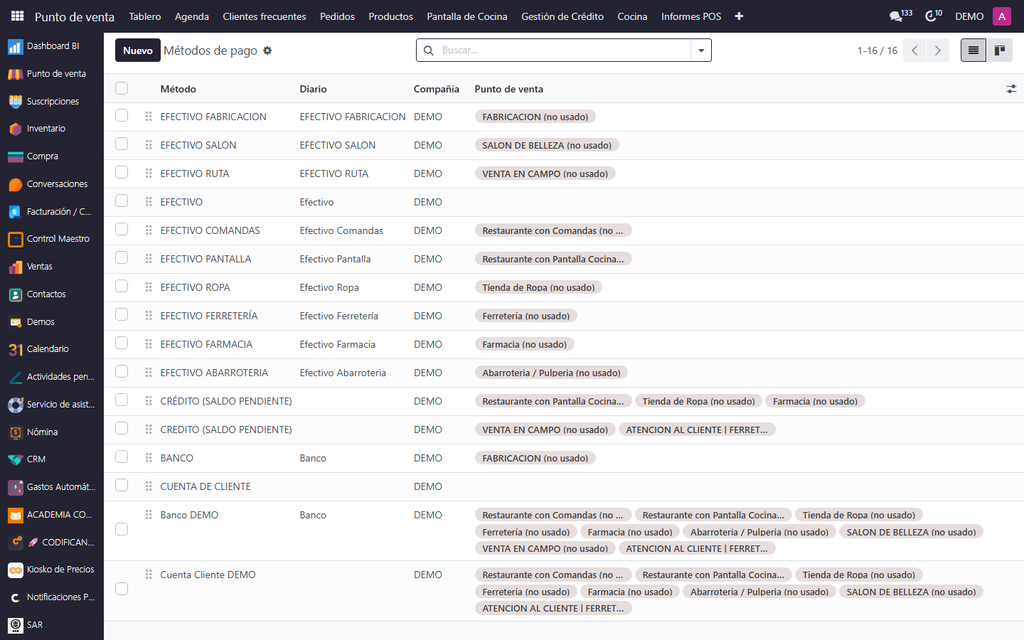Focus the Buscar search field
This screenshot has width=1024, height=640.
(x=564, y=50)
